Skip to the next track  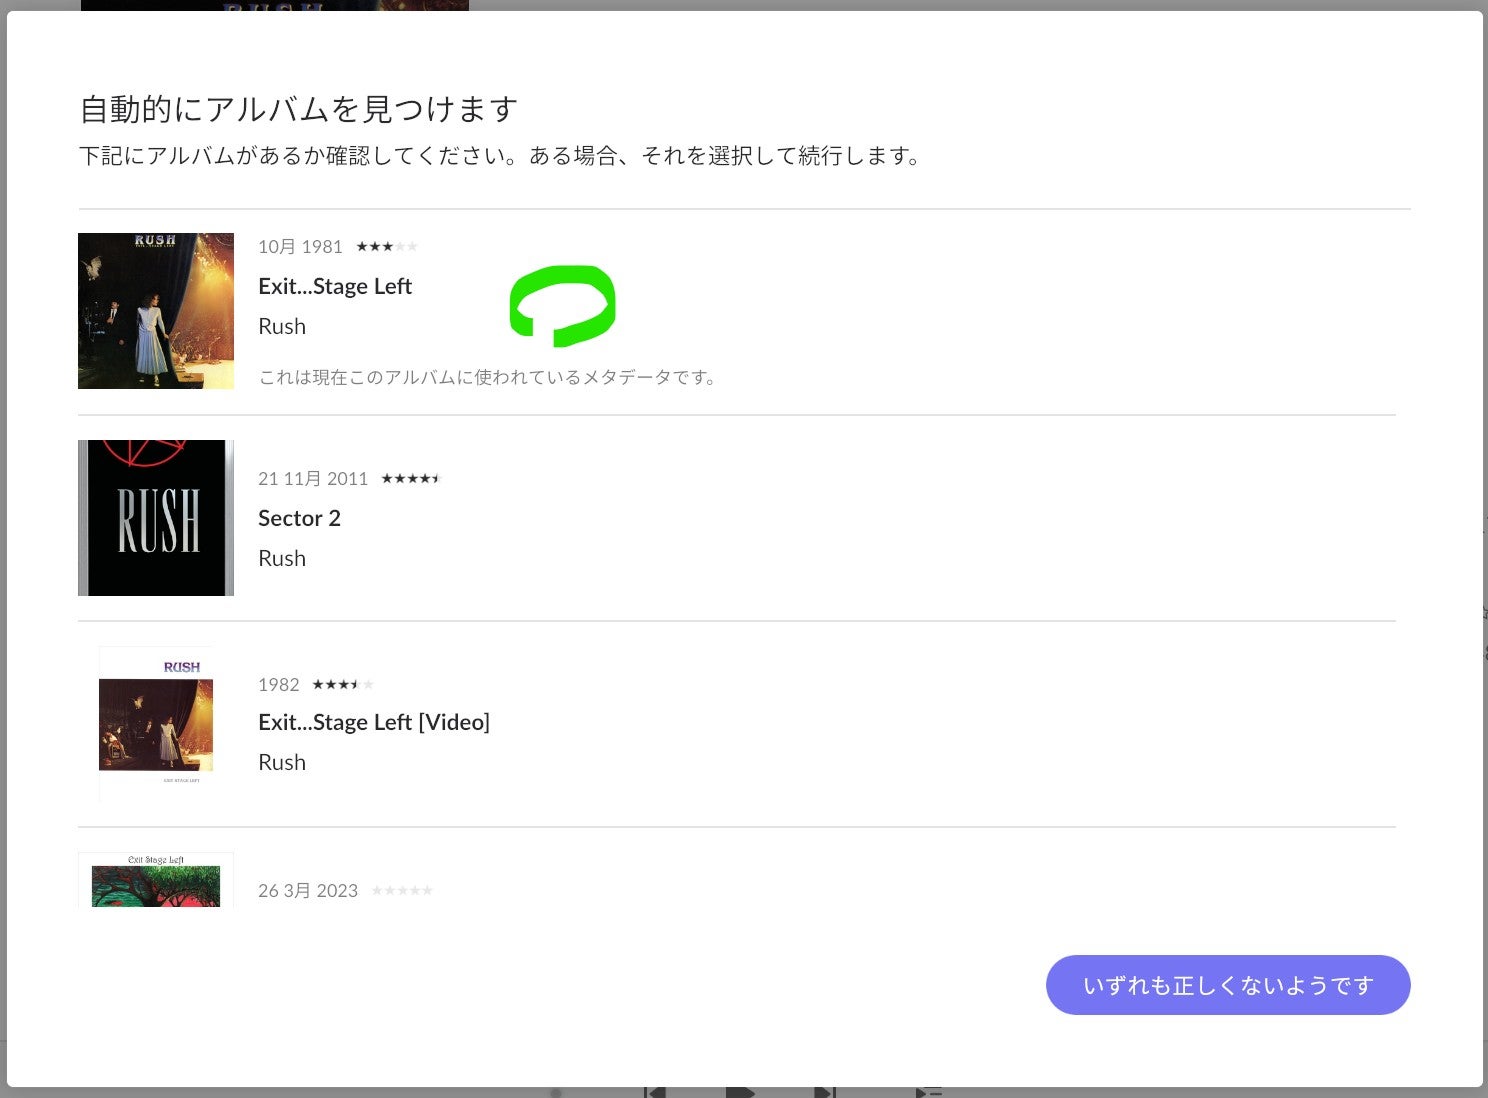(824, 1092)
